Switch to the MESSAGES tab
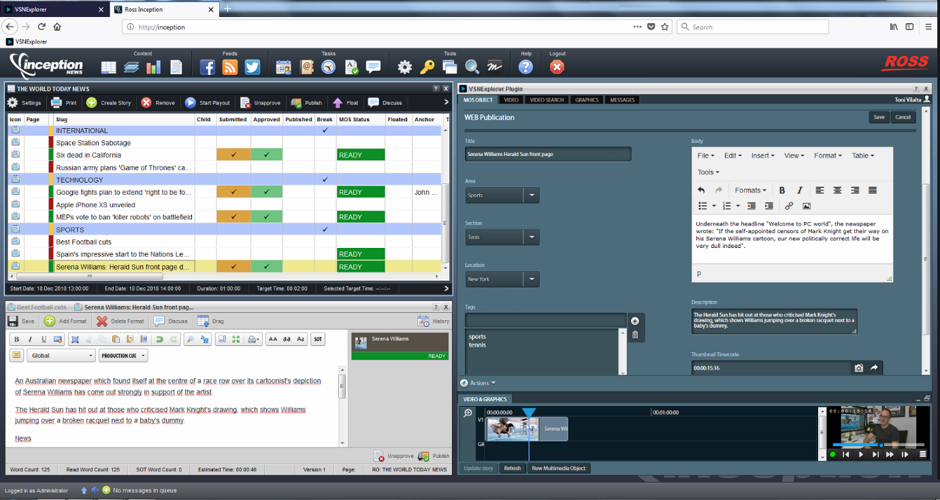Screen dimensions: 940x500 622,100
